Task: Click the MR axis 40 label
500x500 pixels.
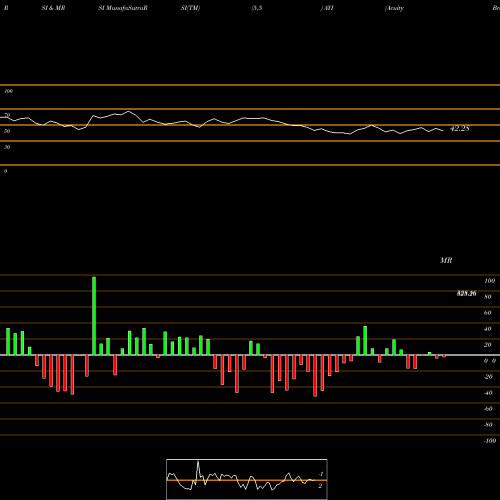Action: click(x=488, y=329)
